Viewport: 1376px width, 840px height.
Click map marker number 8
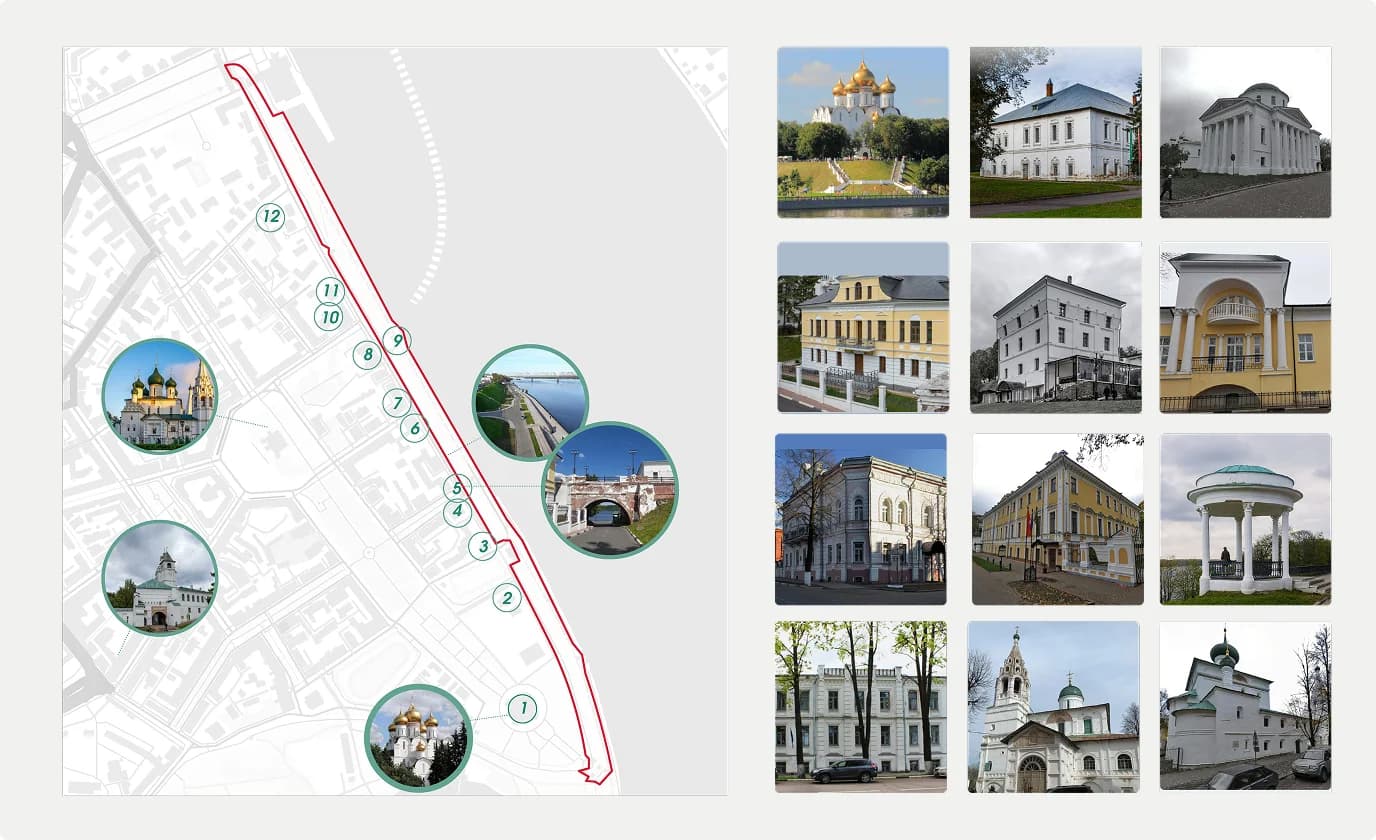(x=367, y=354)
